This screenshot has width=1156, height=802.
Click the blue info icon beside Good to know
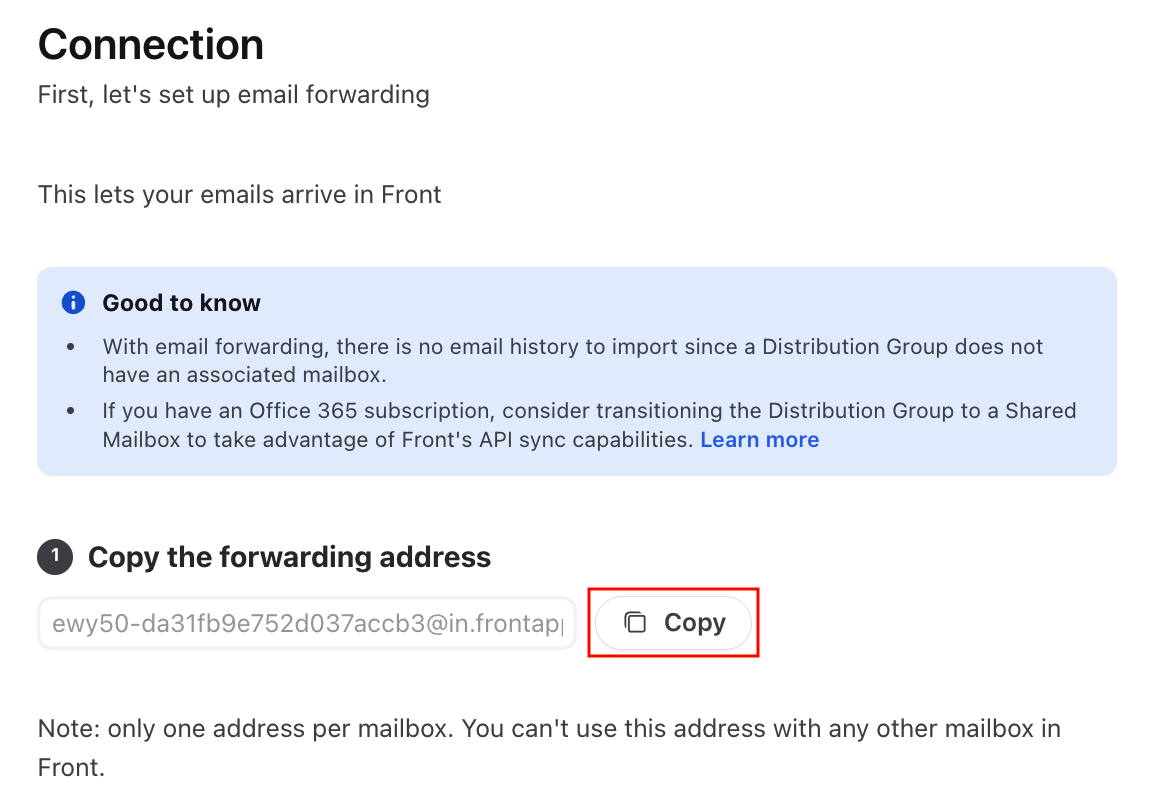(x=73, y=302)
